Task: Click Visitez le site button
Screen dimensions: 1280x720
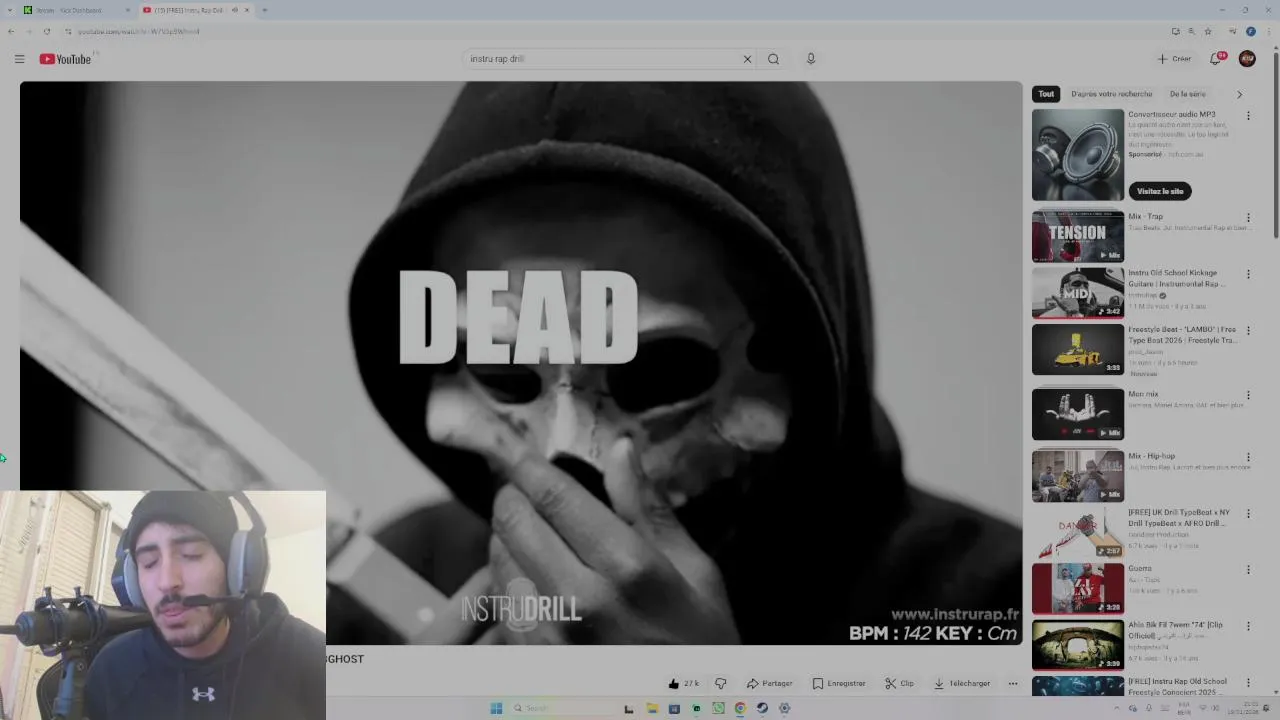Action: pos(1160,191)
